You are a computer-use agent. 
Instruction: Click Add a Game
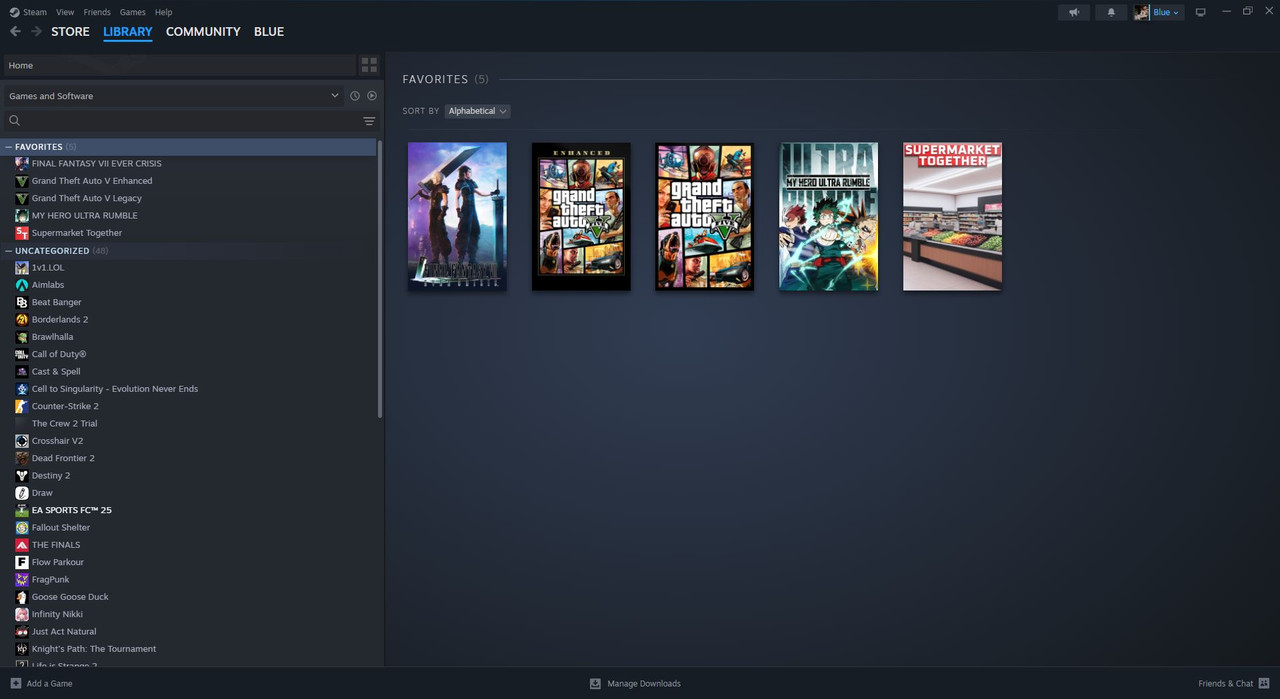[x=49, y=683]
